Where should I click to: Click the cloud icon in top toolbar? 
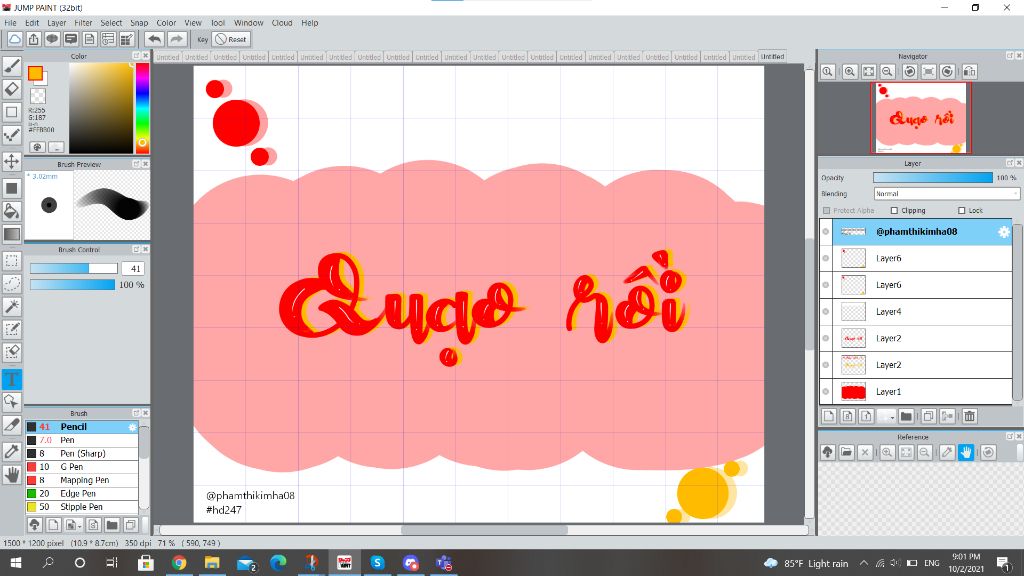14,39
